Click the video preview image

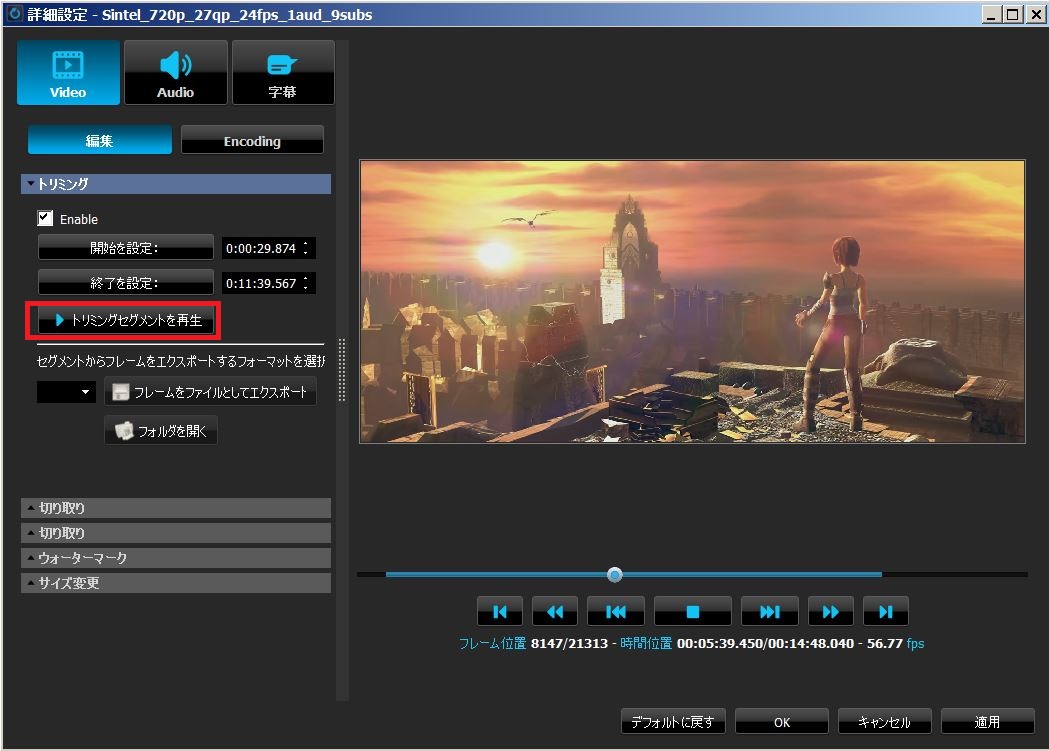[692, 302]
